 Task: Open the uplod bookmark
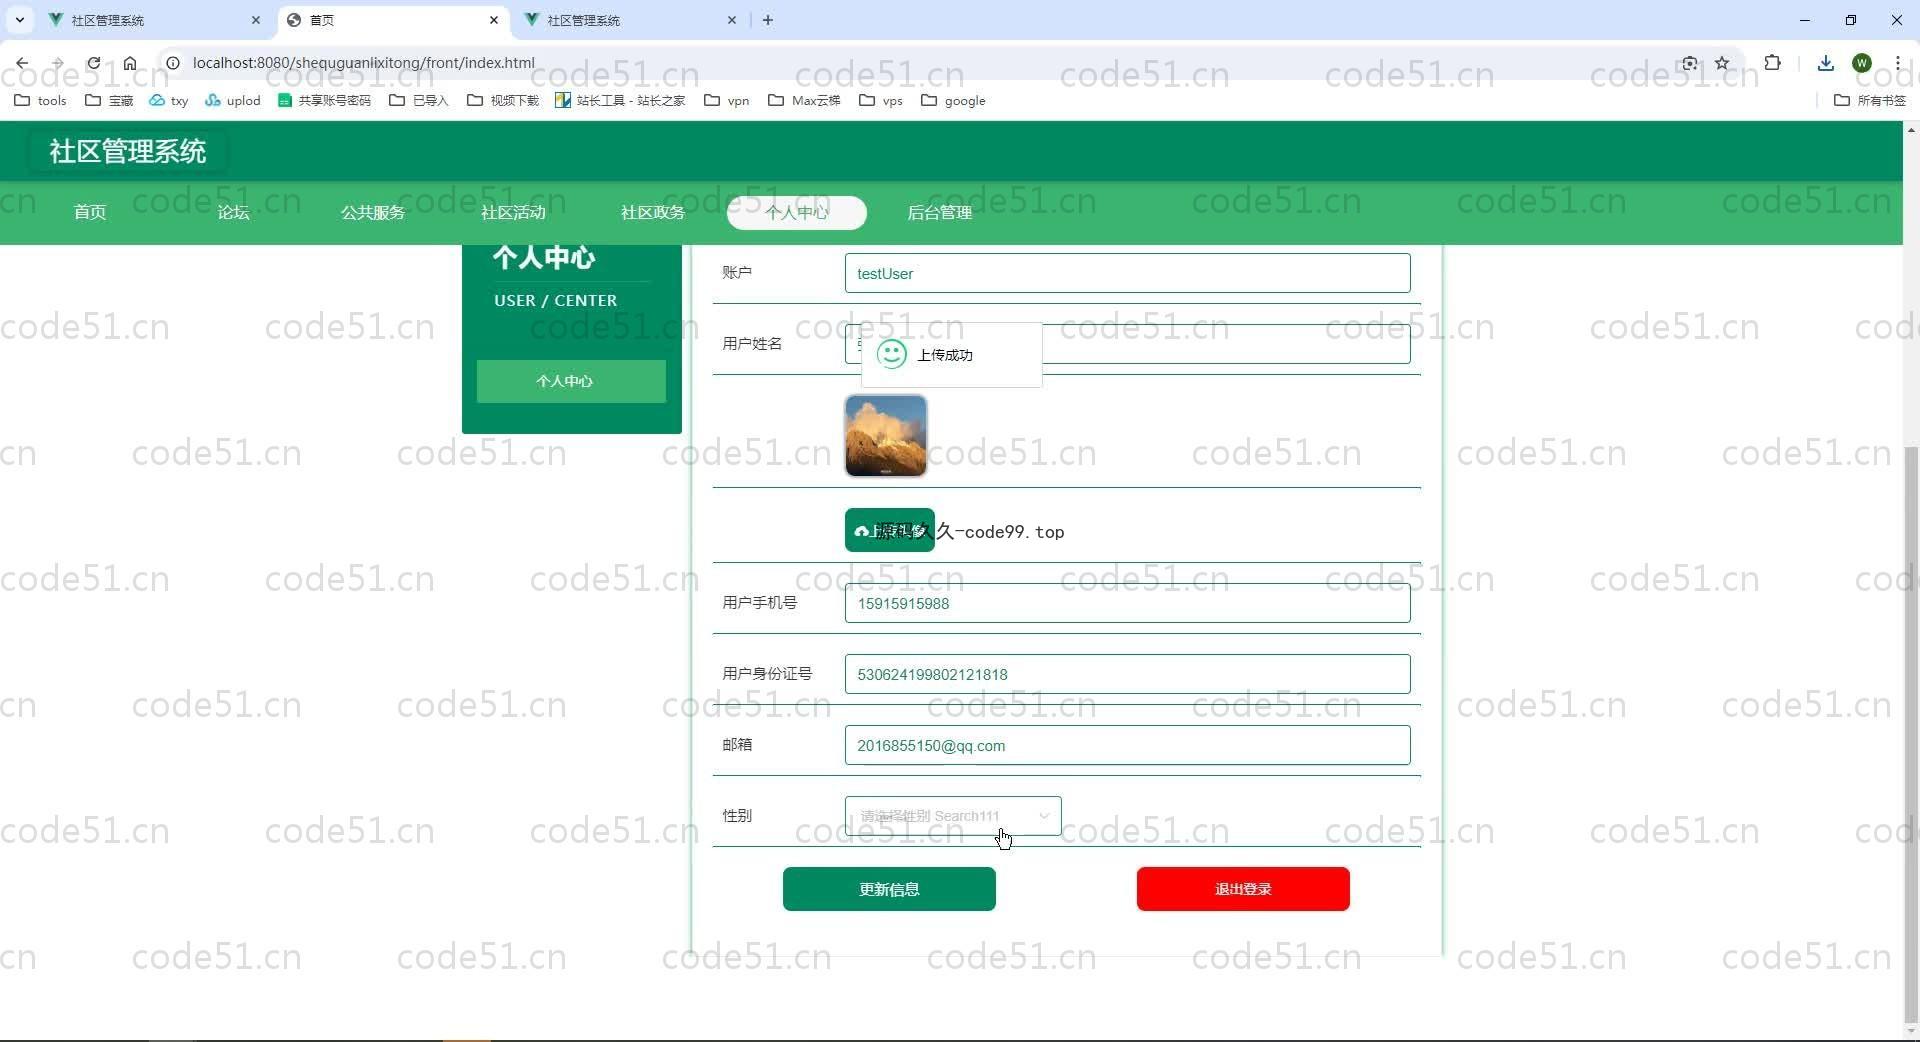coord(233,100)
